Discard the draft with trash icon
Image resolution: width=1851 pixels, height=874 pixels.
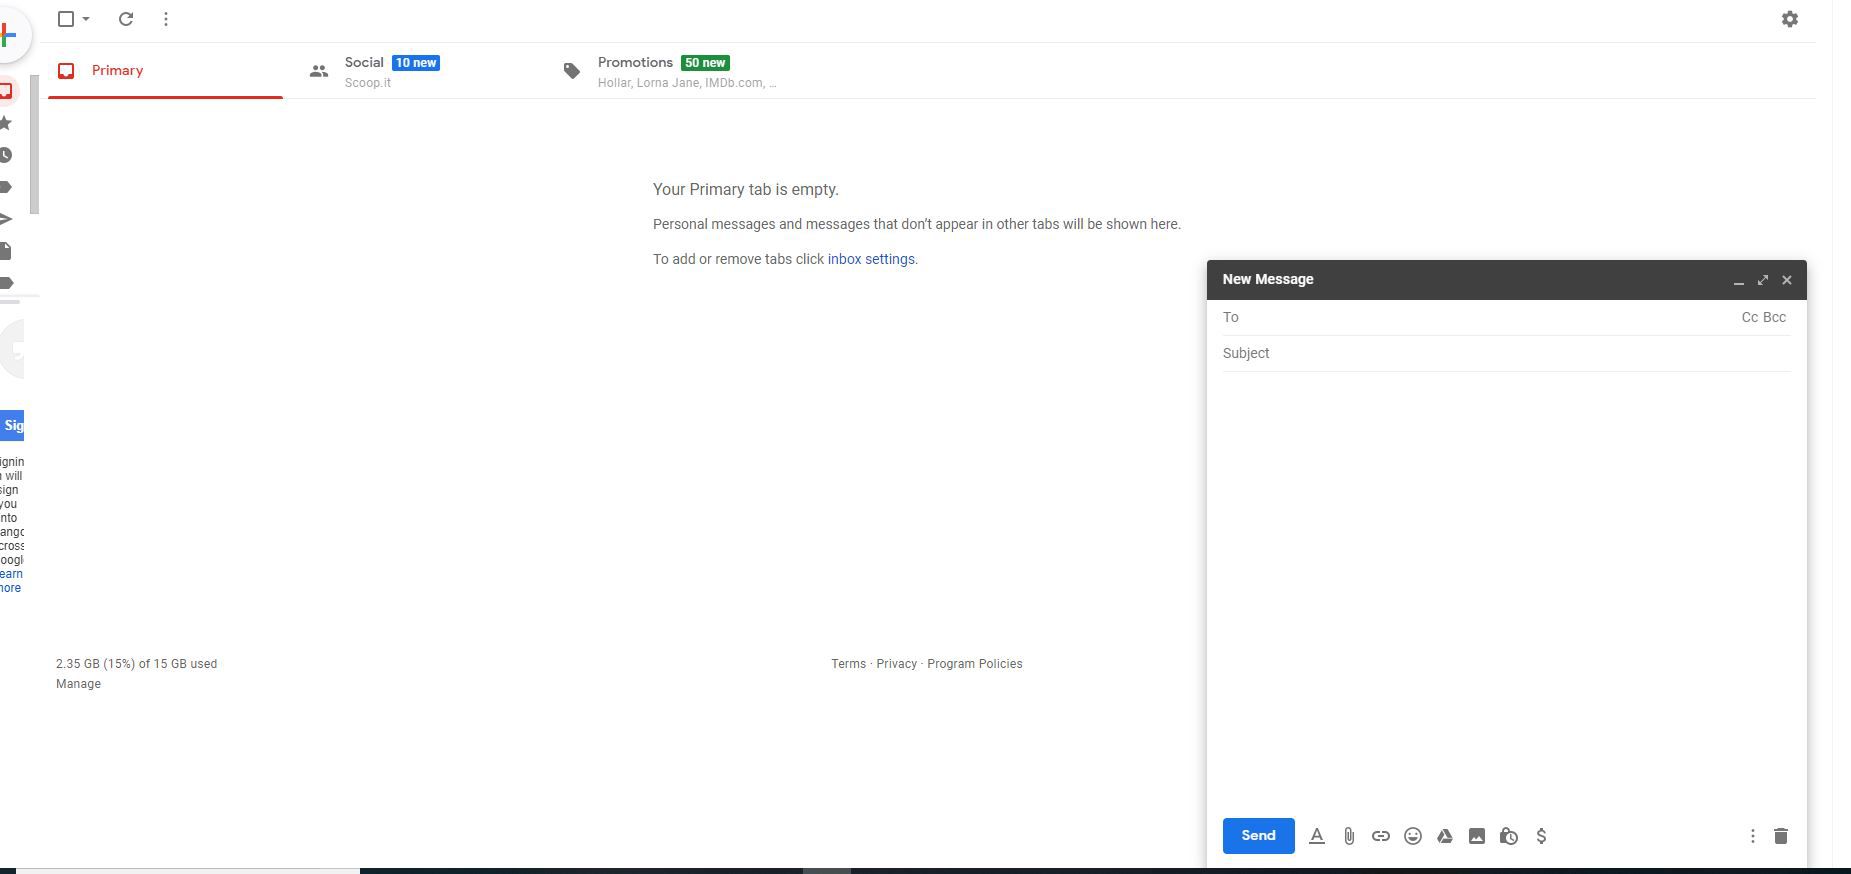pos(1781,836)
